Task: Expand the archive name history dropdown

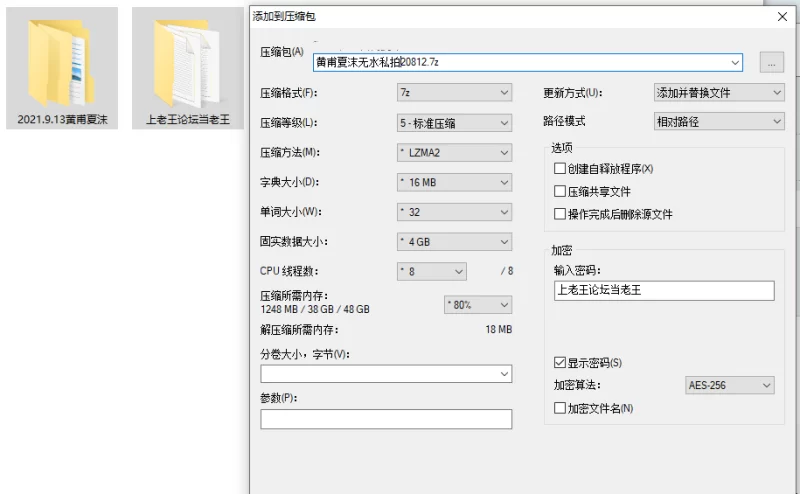Action: tap(735, 63)
